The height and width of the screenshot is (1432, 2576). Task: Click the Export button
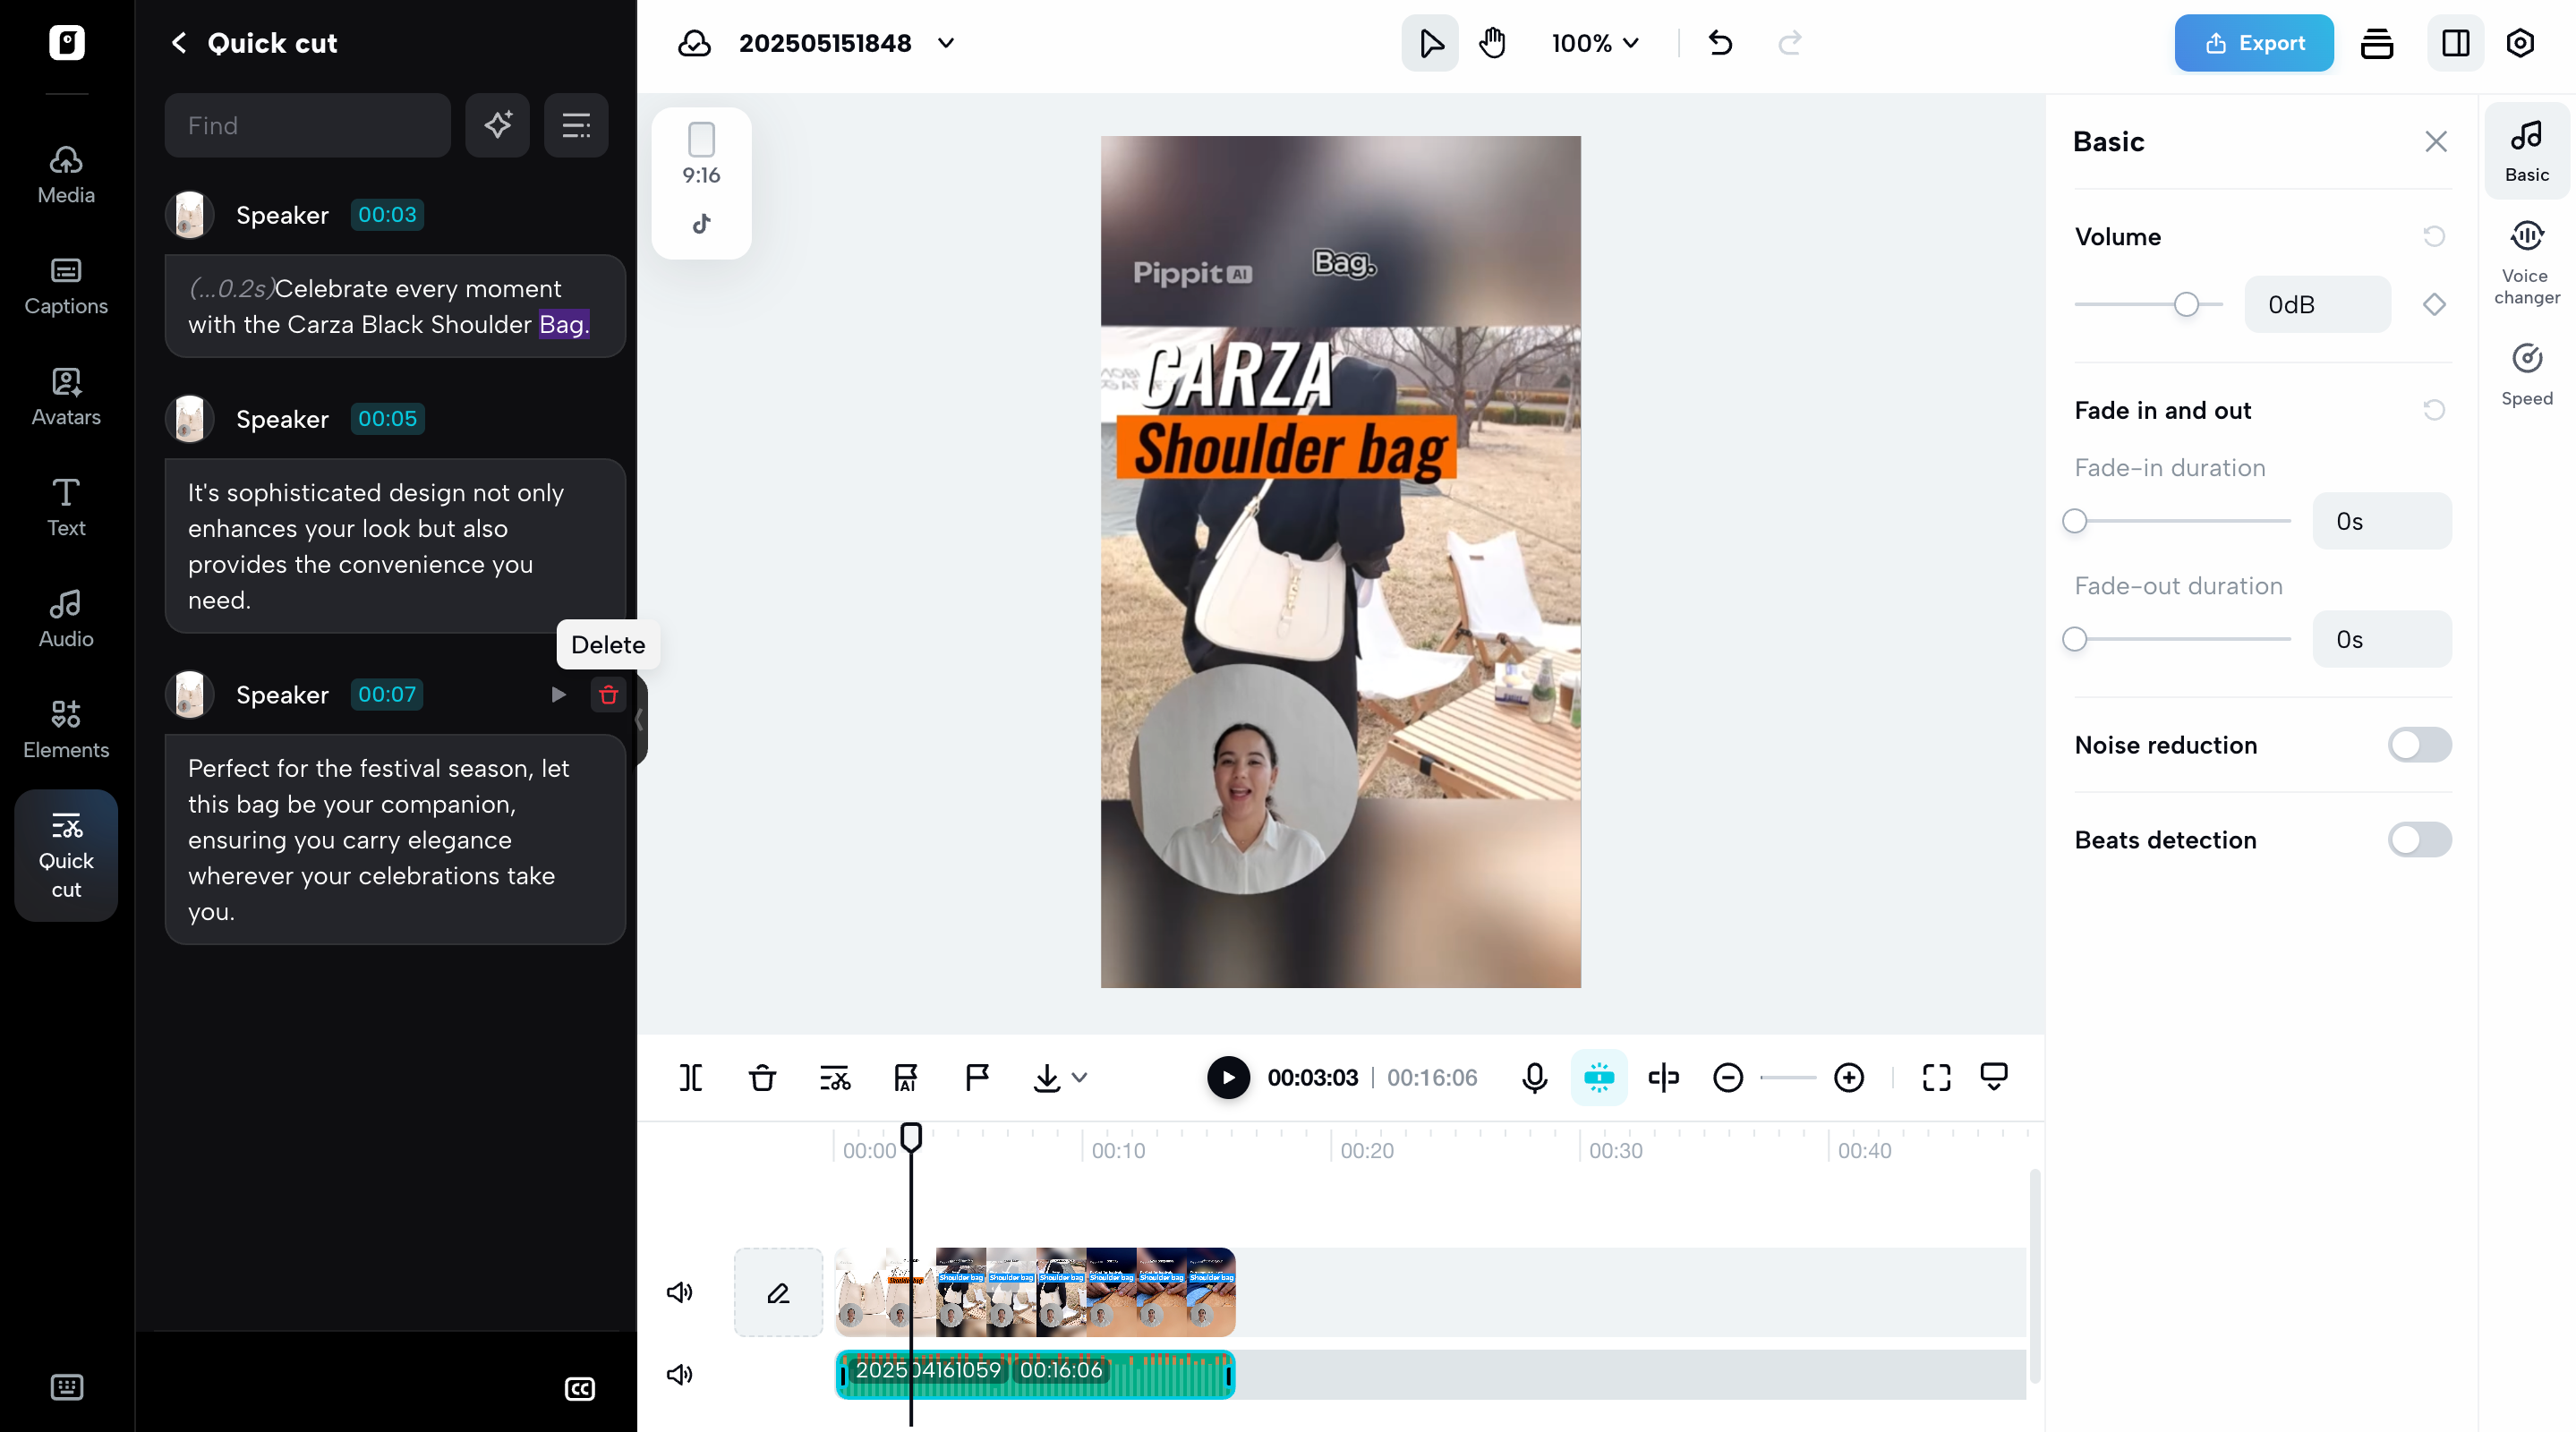coord(2254,43)
